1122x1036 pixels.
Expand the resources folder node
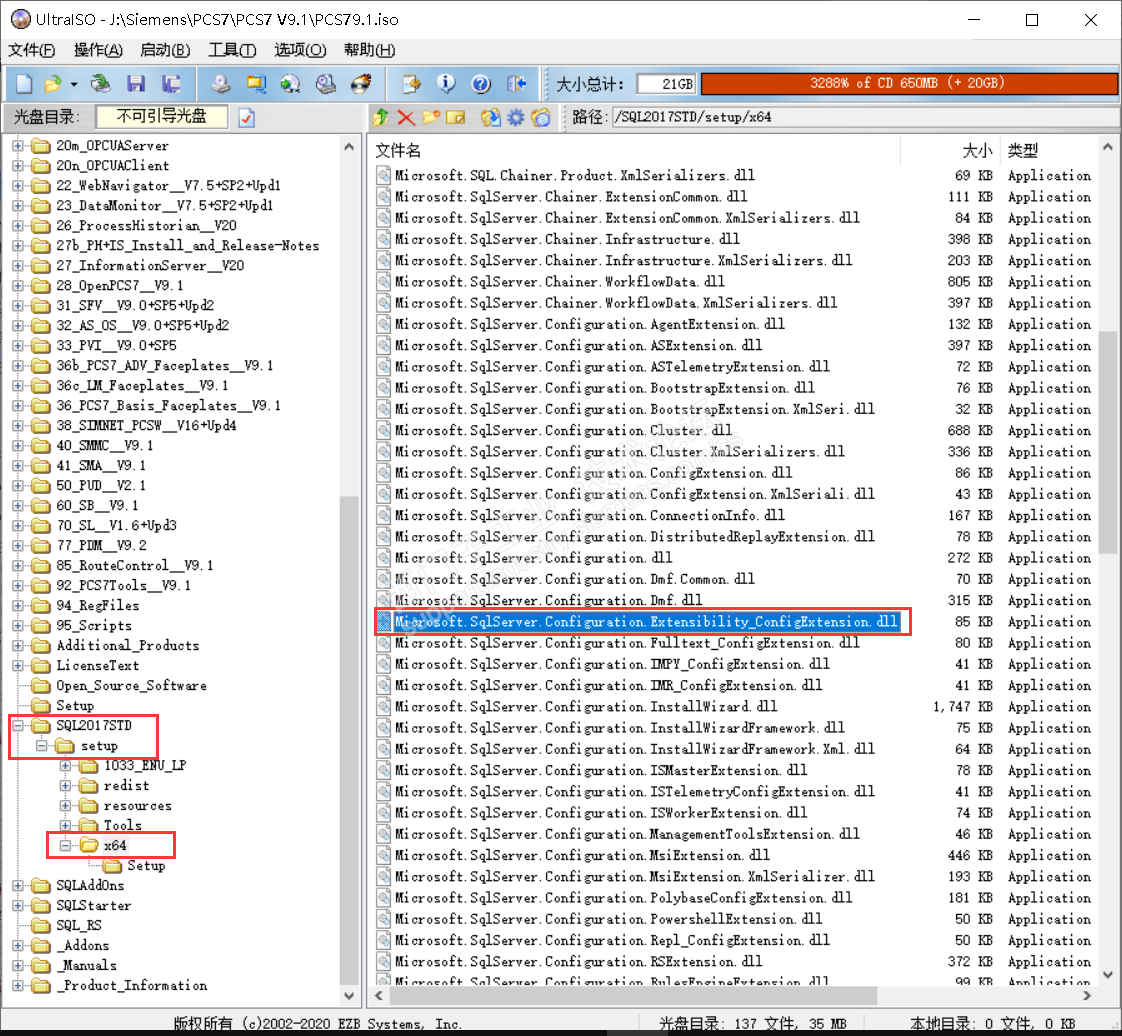pyautogui.click(x=65, y=806)
